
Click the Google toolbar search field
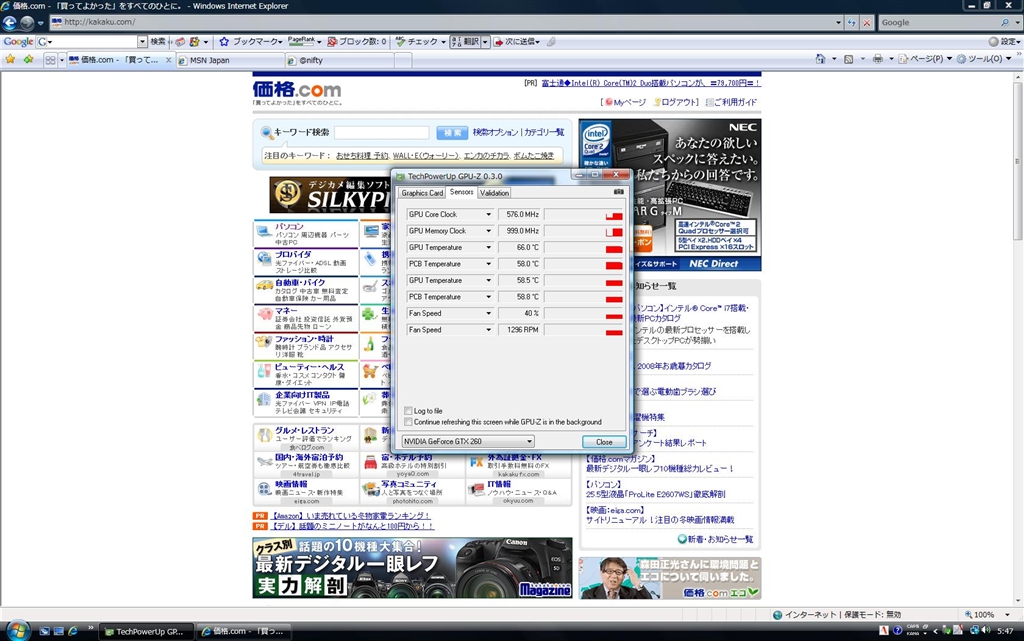[91, 41]
